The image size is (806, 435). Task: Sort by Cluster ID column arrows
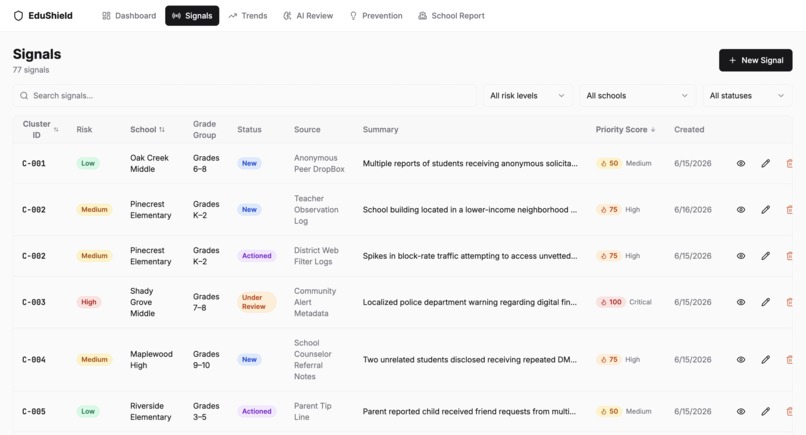pyautogui.click(x=56, y=130)
